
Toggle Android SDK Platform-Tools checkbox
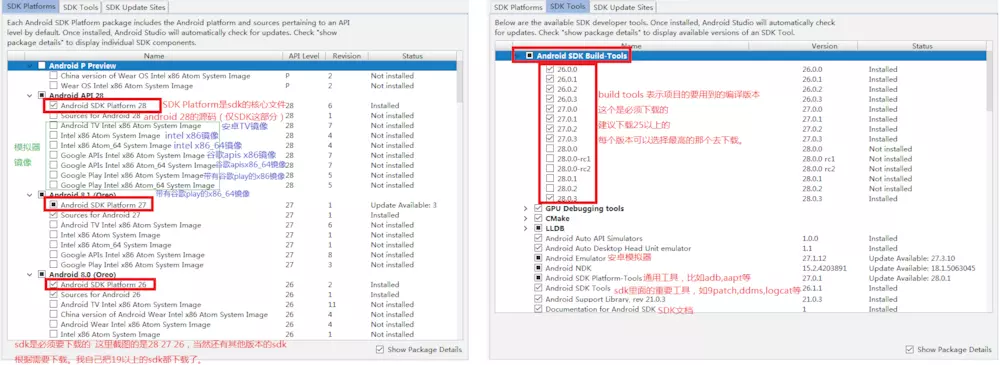538,278
